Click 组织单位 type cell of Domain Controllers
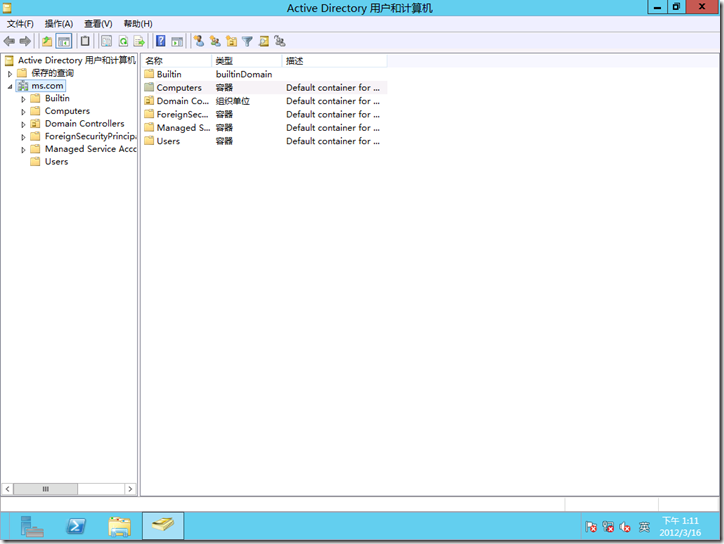724x544 pixels. pos(233,101)
